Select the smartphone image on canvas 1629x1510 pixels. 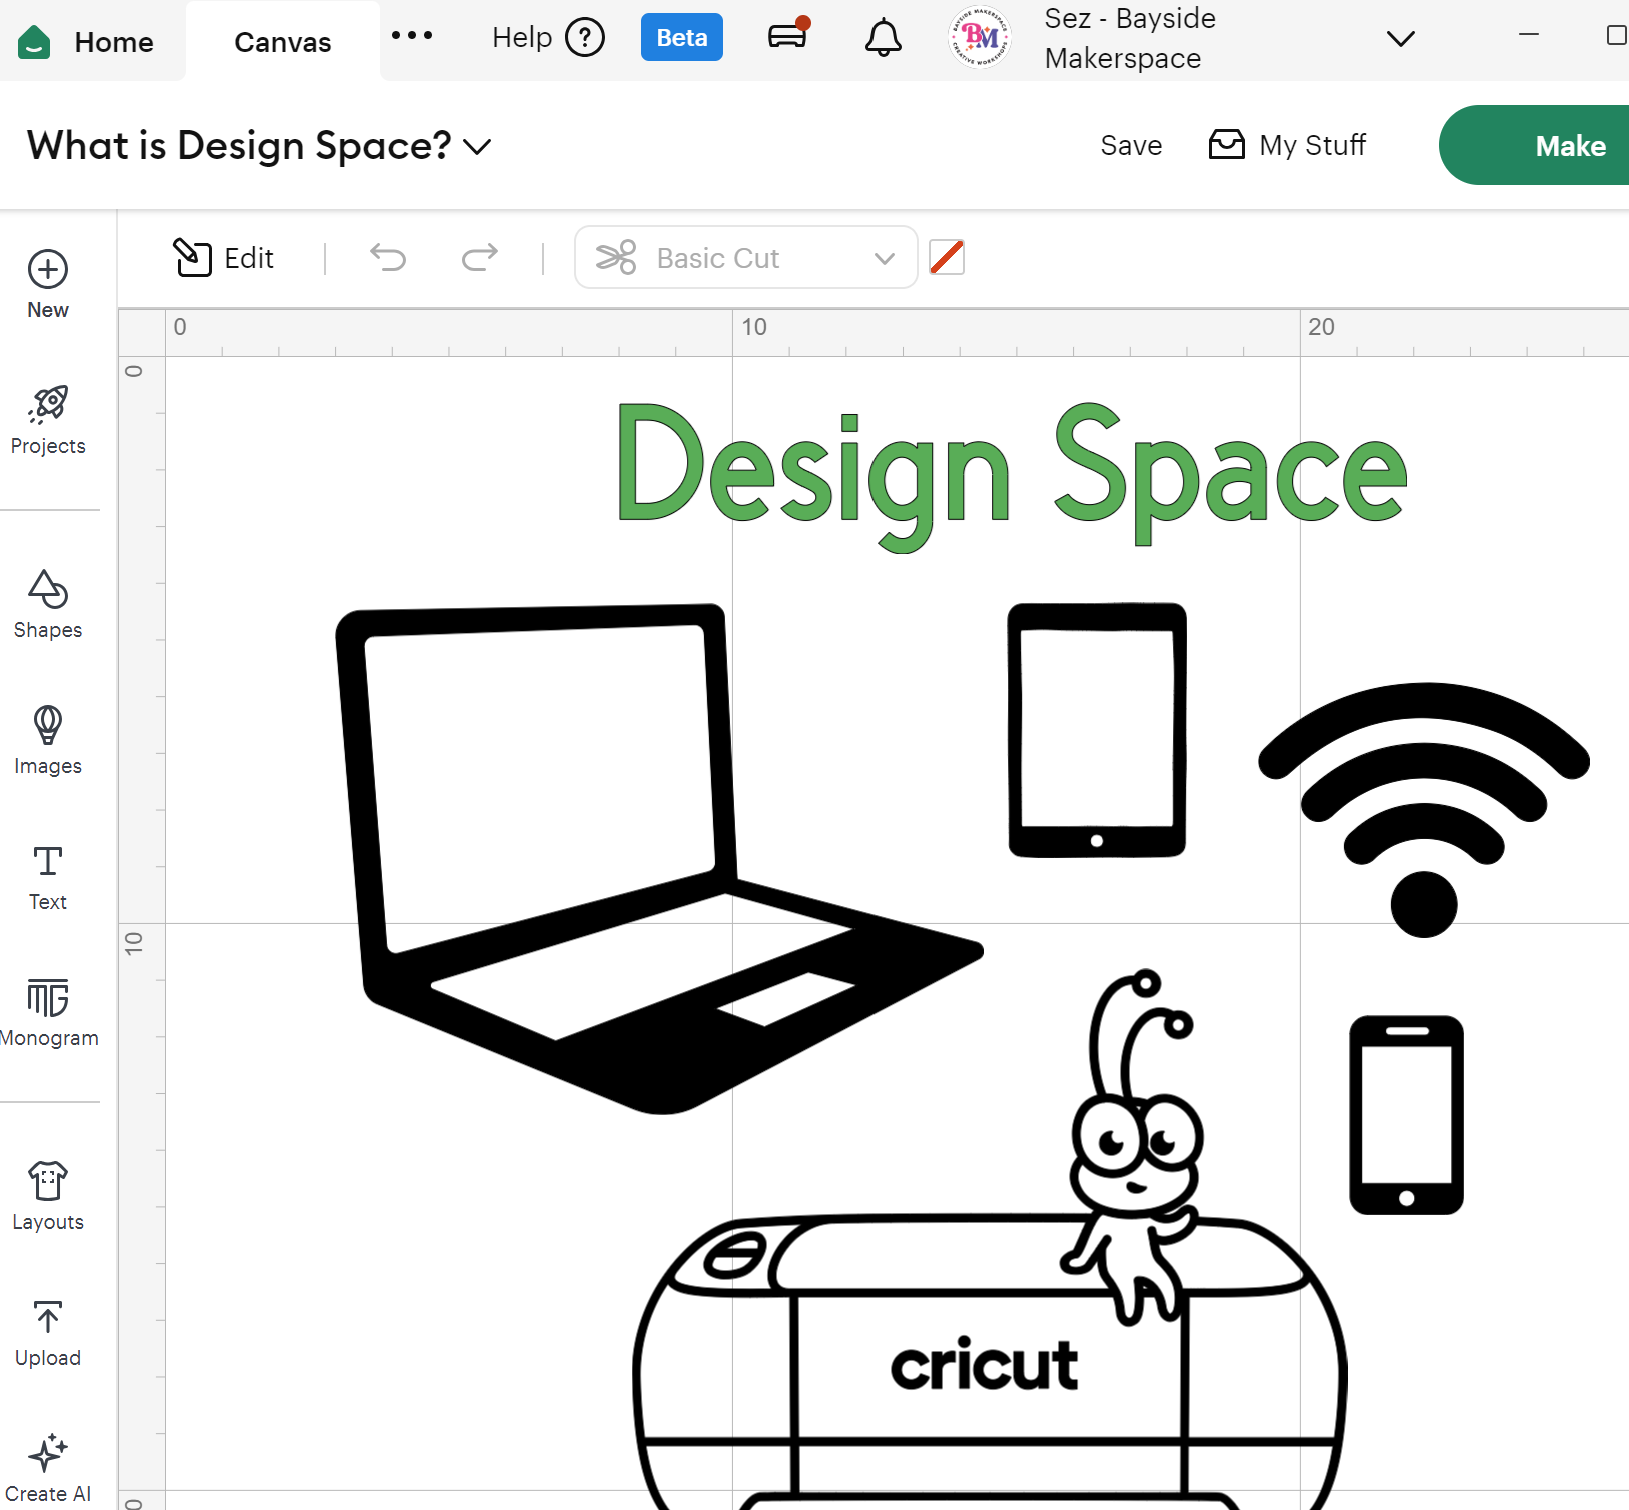pyautogui.click(x=1406, y=1115)
